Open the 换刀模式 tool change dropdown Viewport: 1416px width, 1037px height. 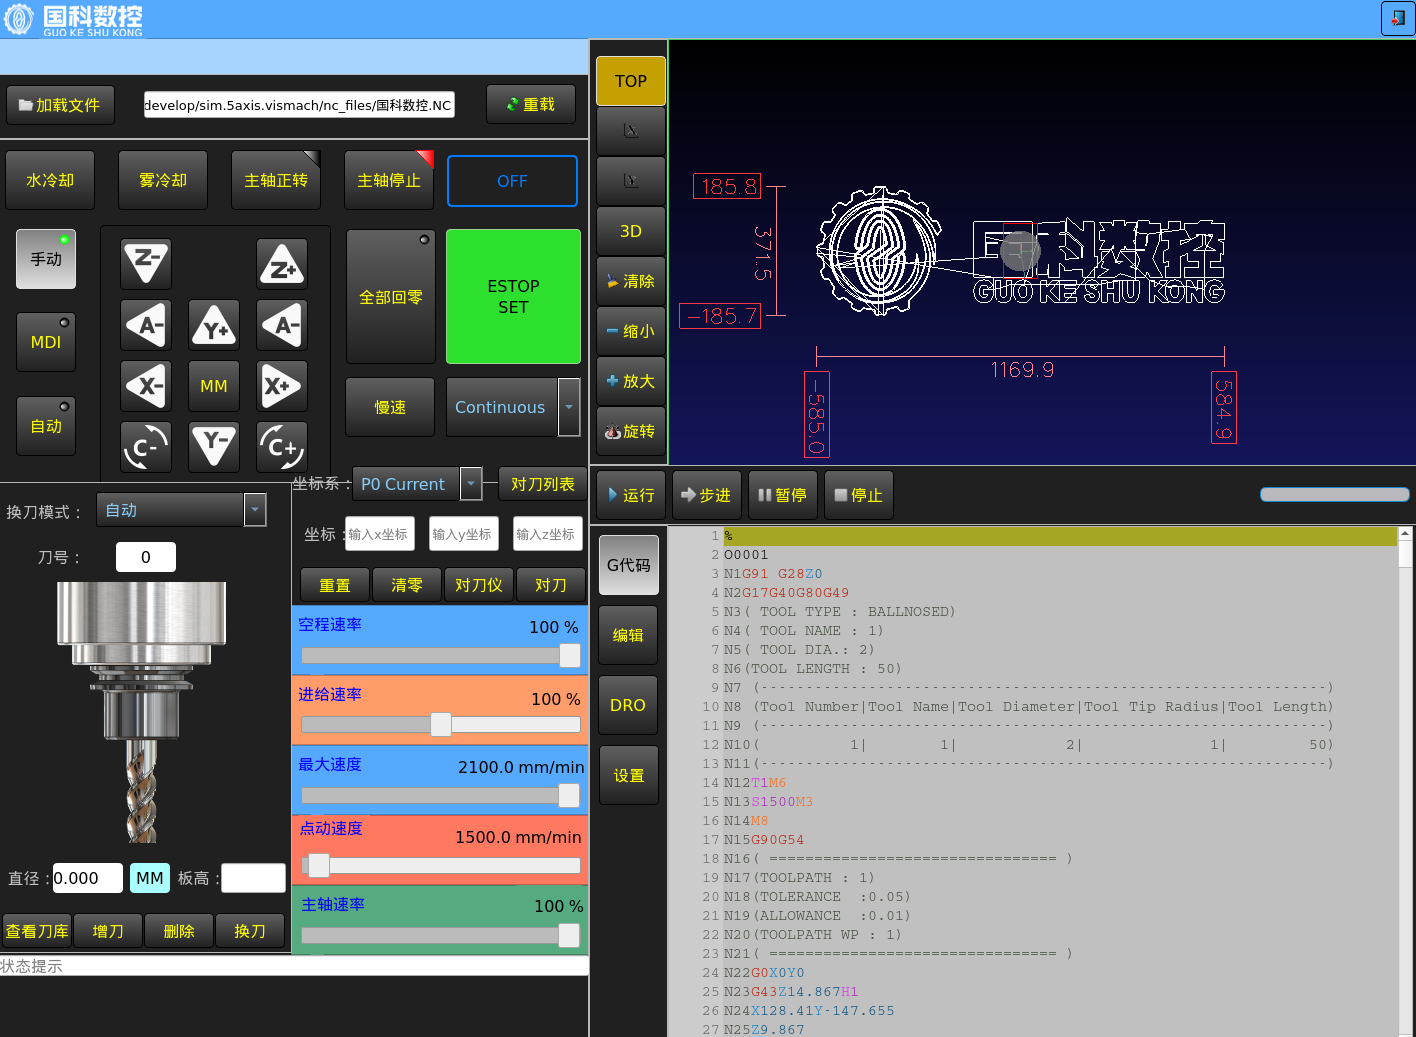255,510
